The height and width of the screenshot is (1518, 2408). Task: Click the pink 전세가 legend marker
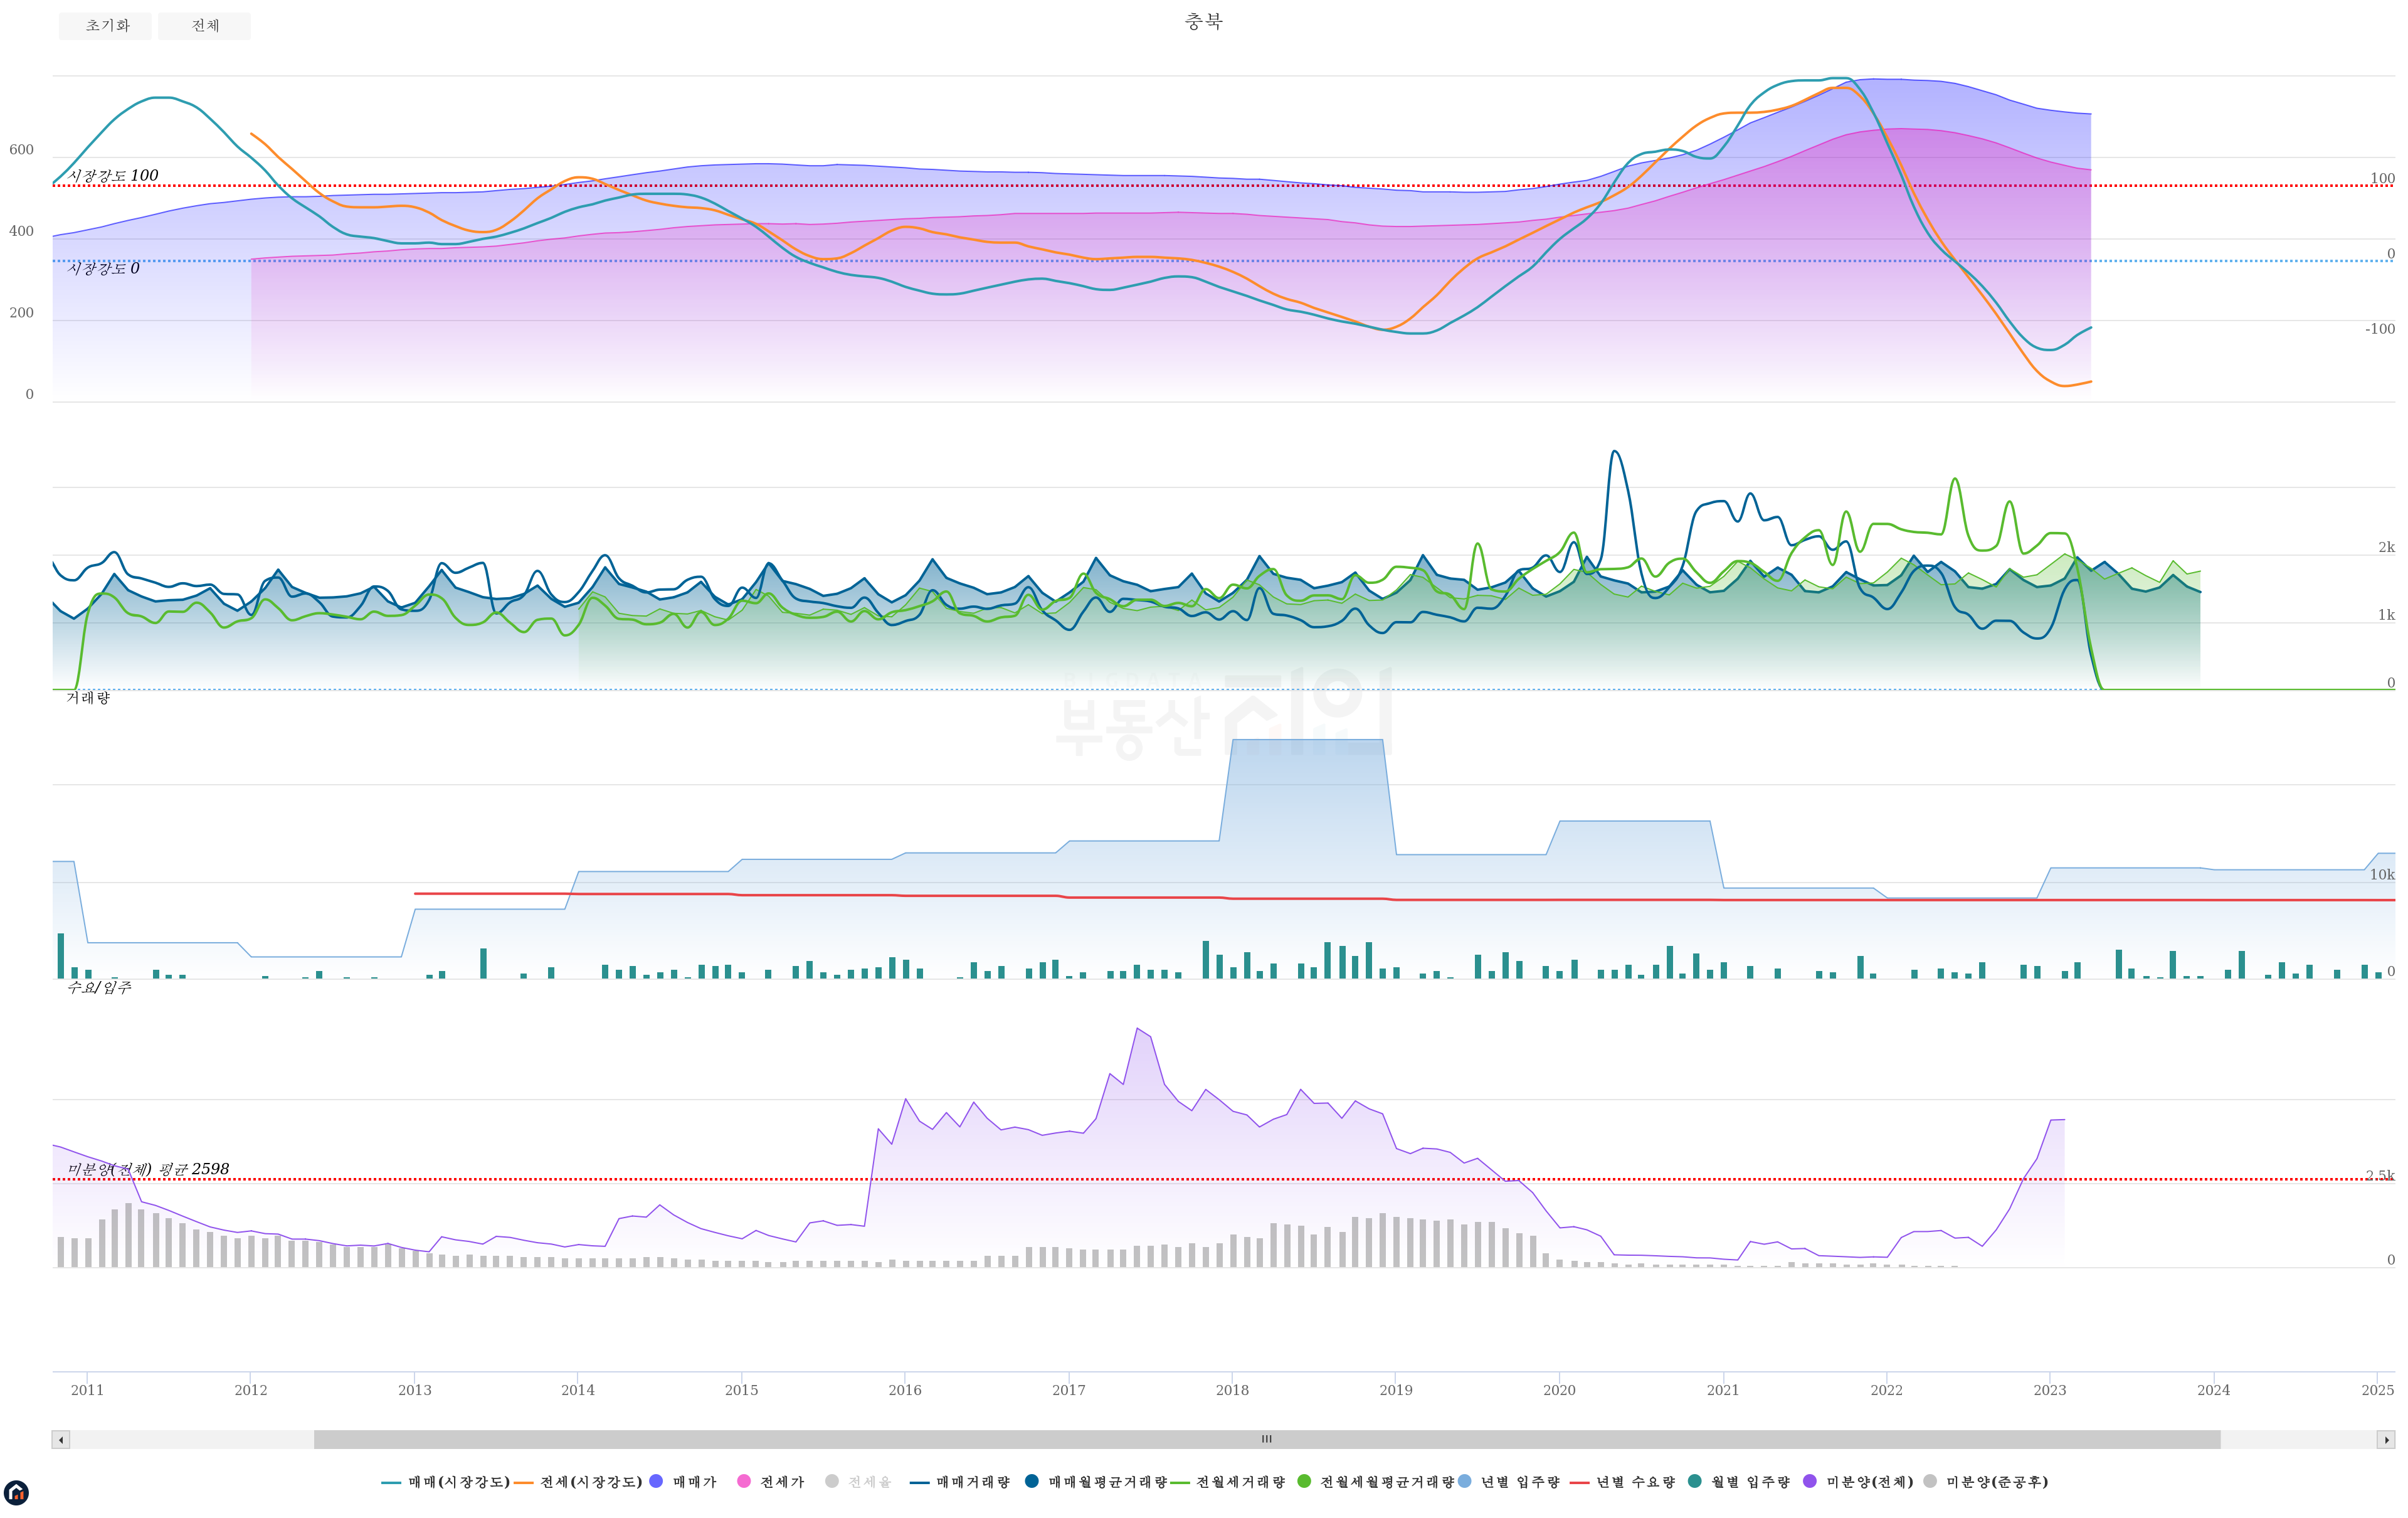[744, 1481]
